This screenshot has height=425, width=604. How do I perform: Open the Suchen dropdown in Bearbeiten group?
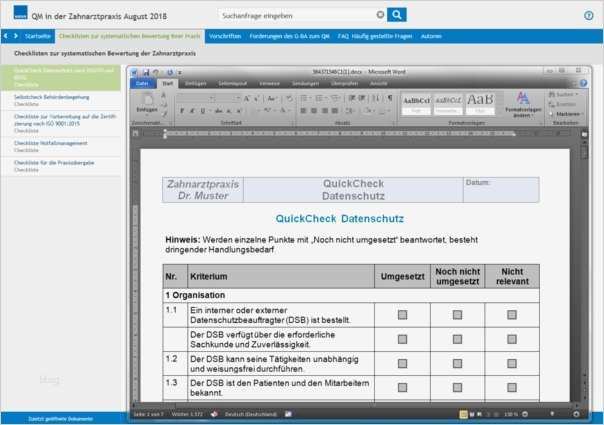(x=563, y=94)
